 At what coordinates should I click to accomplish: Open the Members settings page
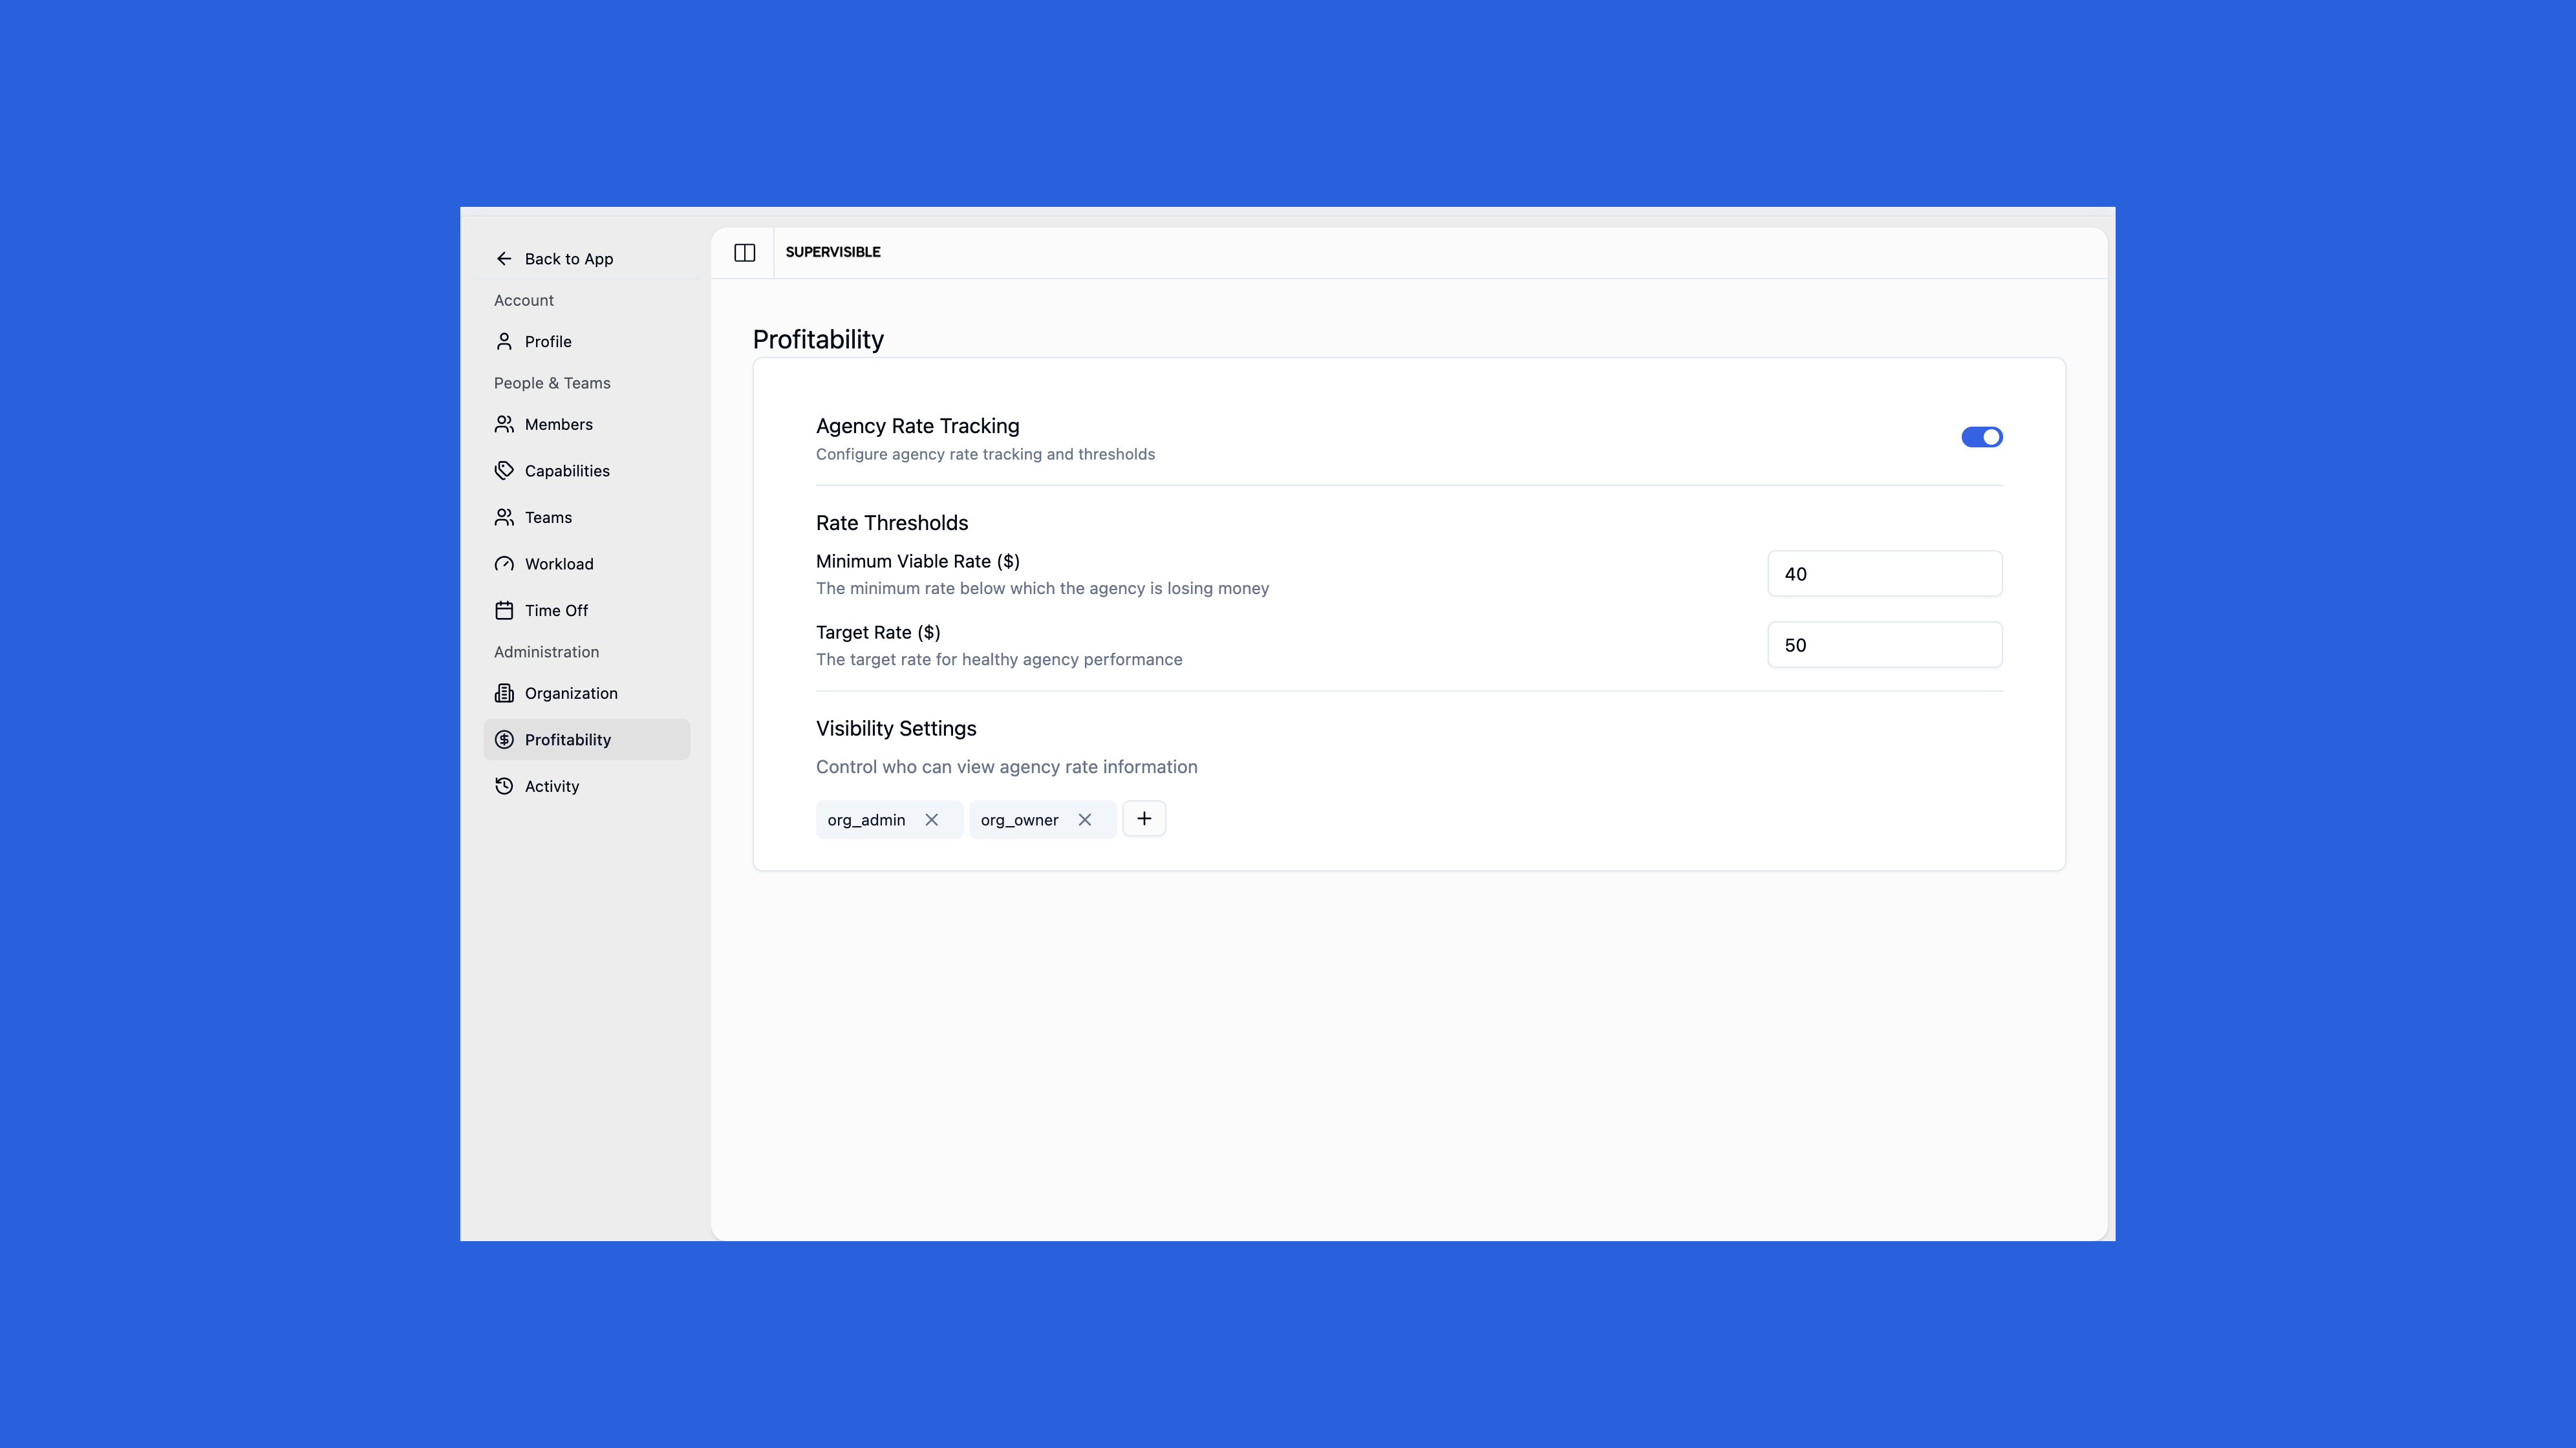(x=558, y=425)
